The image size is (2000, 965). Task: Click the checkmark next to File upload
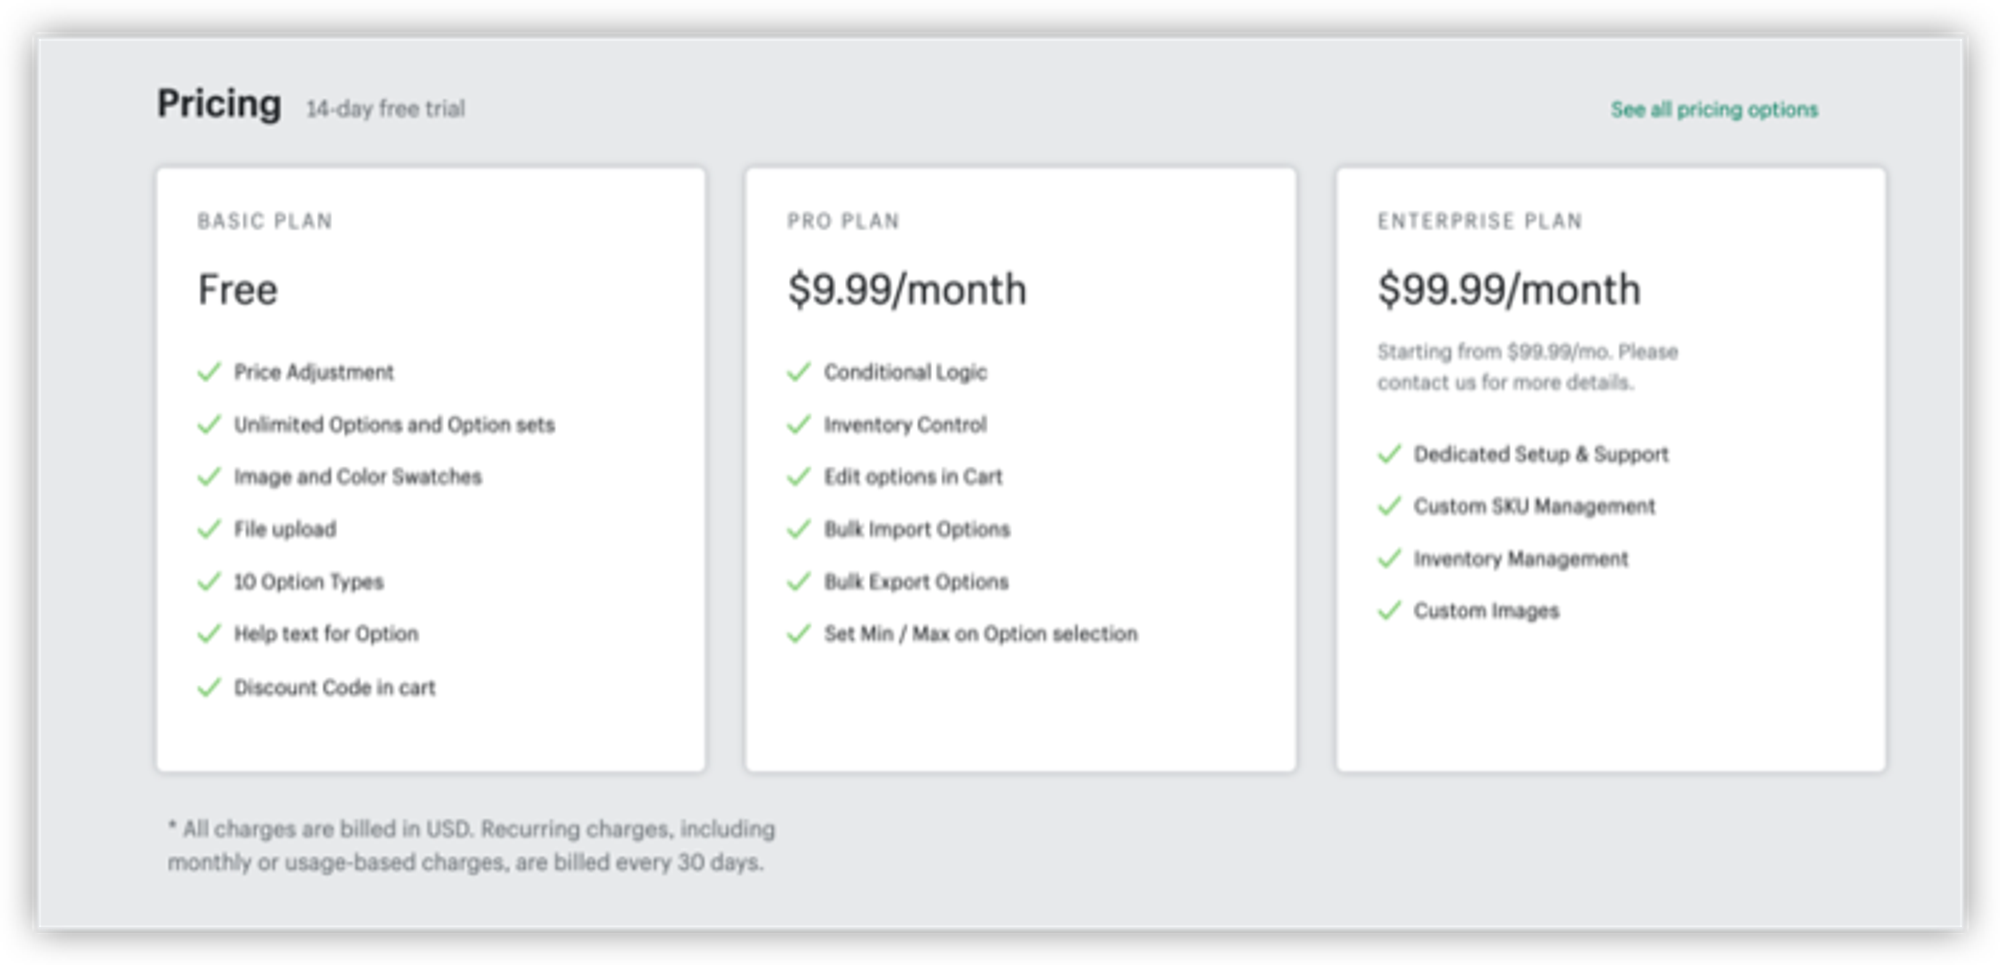pyautogui.click(x=209, y=529)
